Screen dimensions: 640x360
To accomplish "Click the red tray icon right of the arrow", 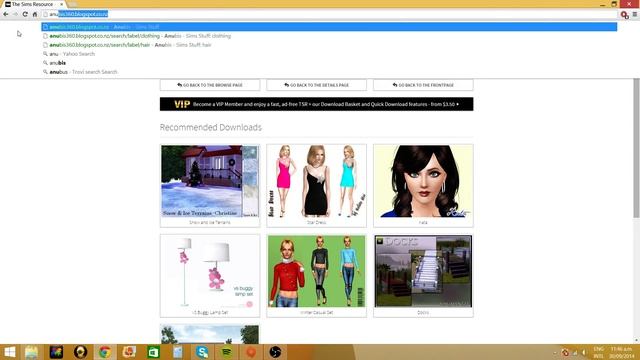I will pyautogui.click(x=565, y=352).
